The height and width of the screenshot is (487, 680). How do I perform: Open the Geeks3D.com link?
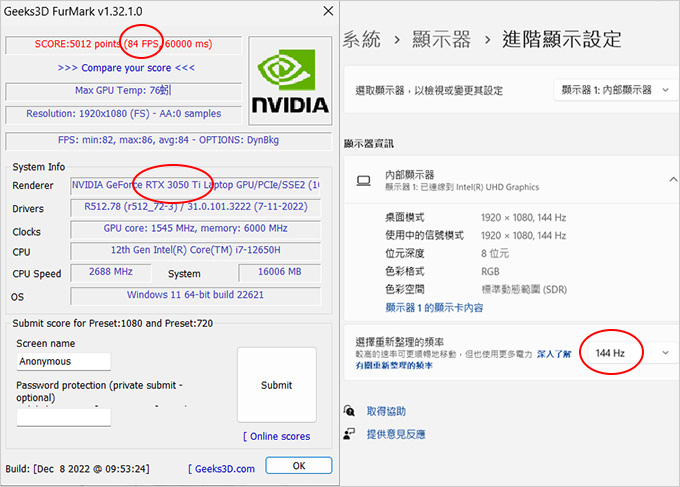[x=221, y=469]
